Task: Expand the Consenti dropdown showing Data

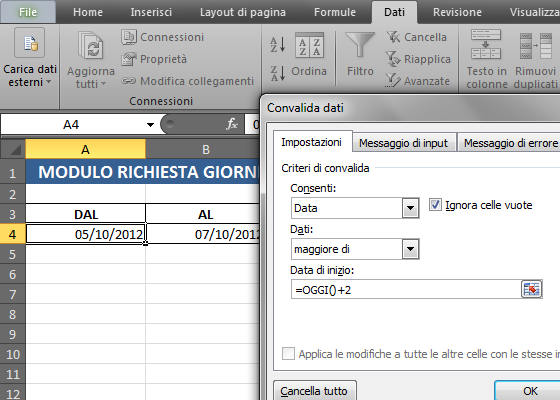Action: coord(410,208)
